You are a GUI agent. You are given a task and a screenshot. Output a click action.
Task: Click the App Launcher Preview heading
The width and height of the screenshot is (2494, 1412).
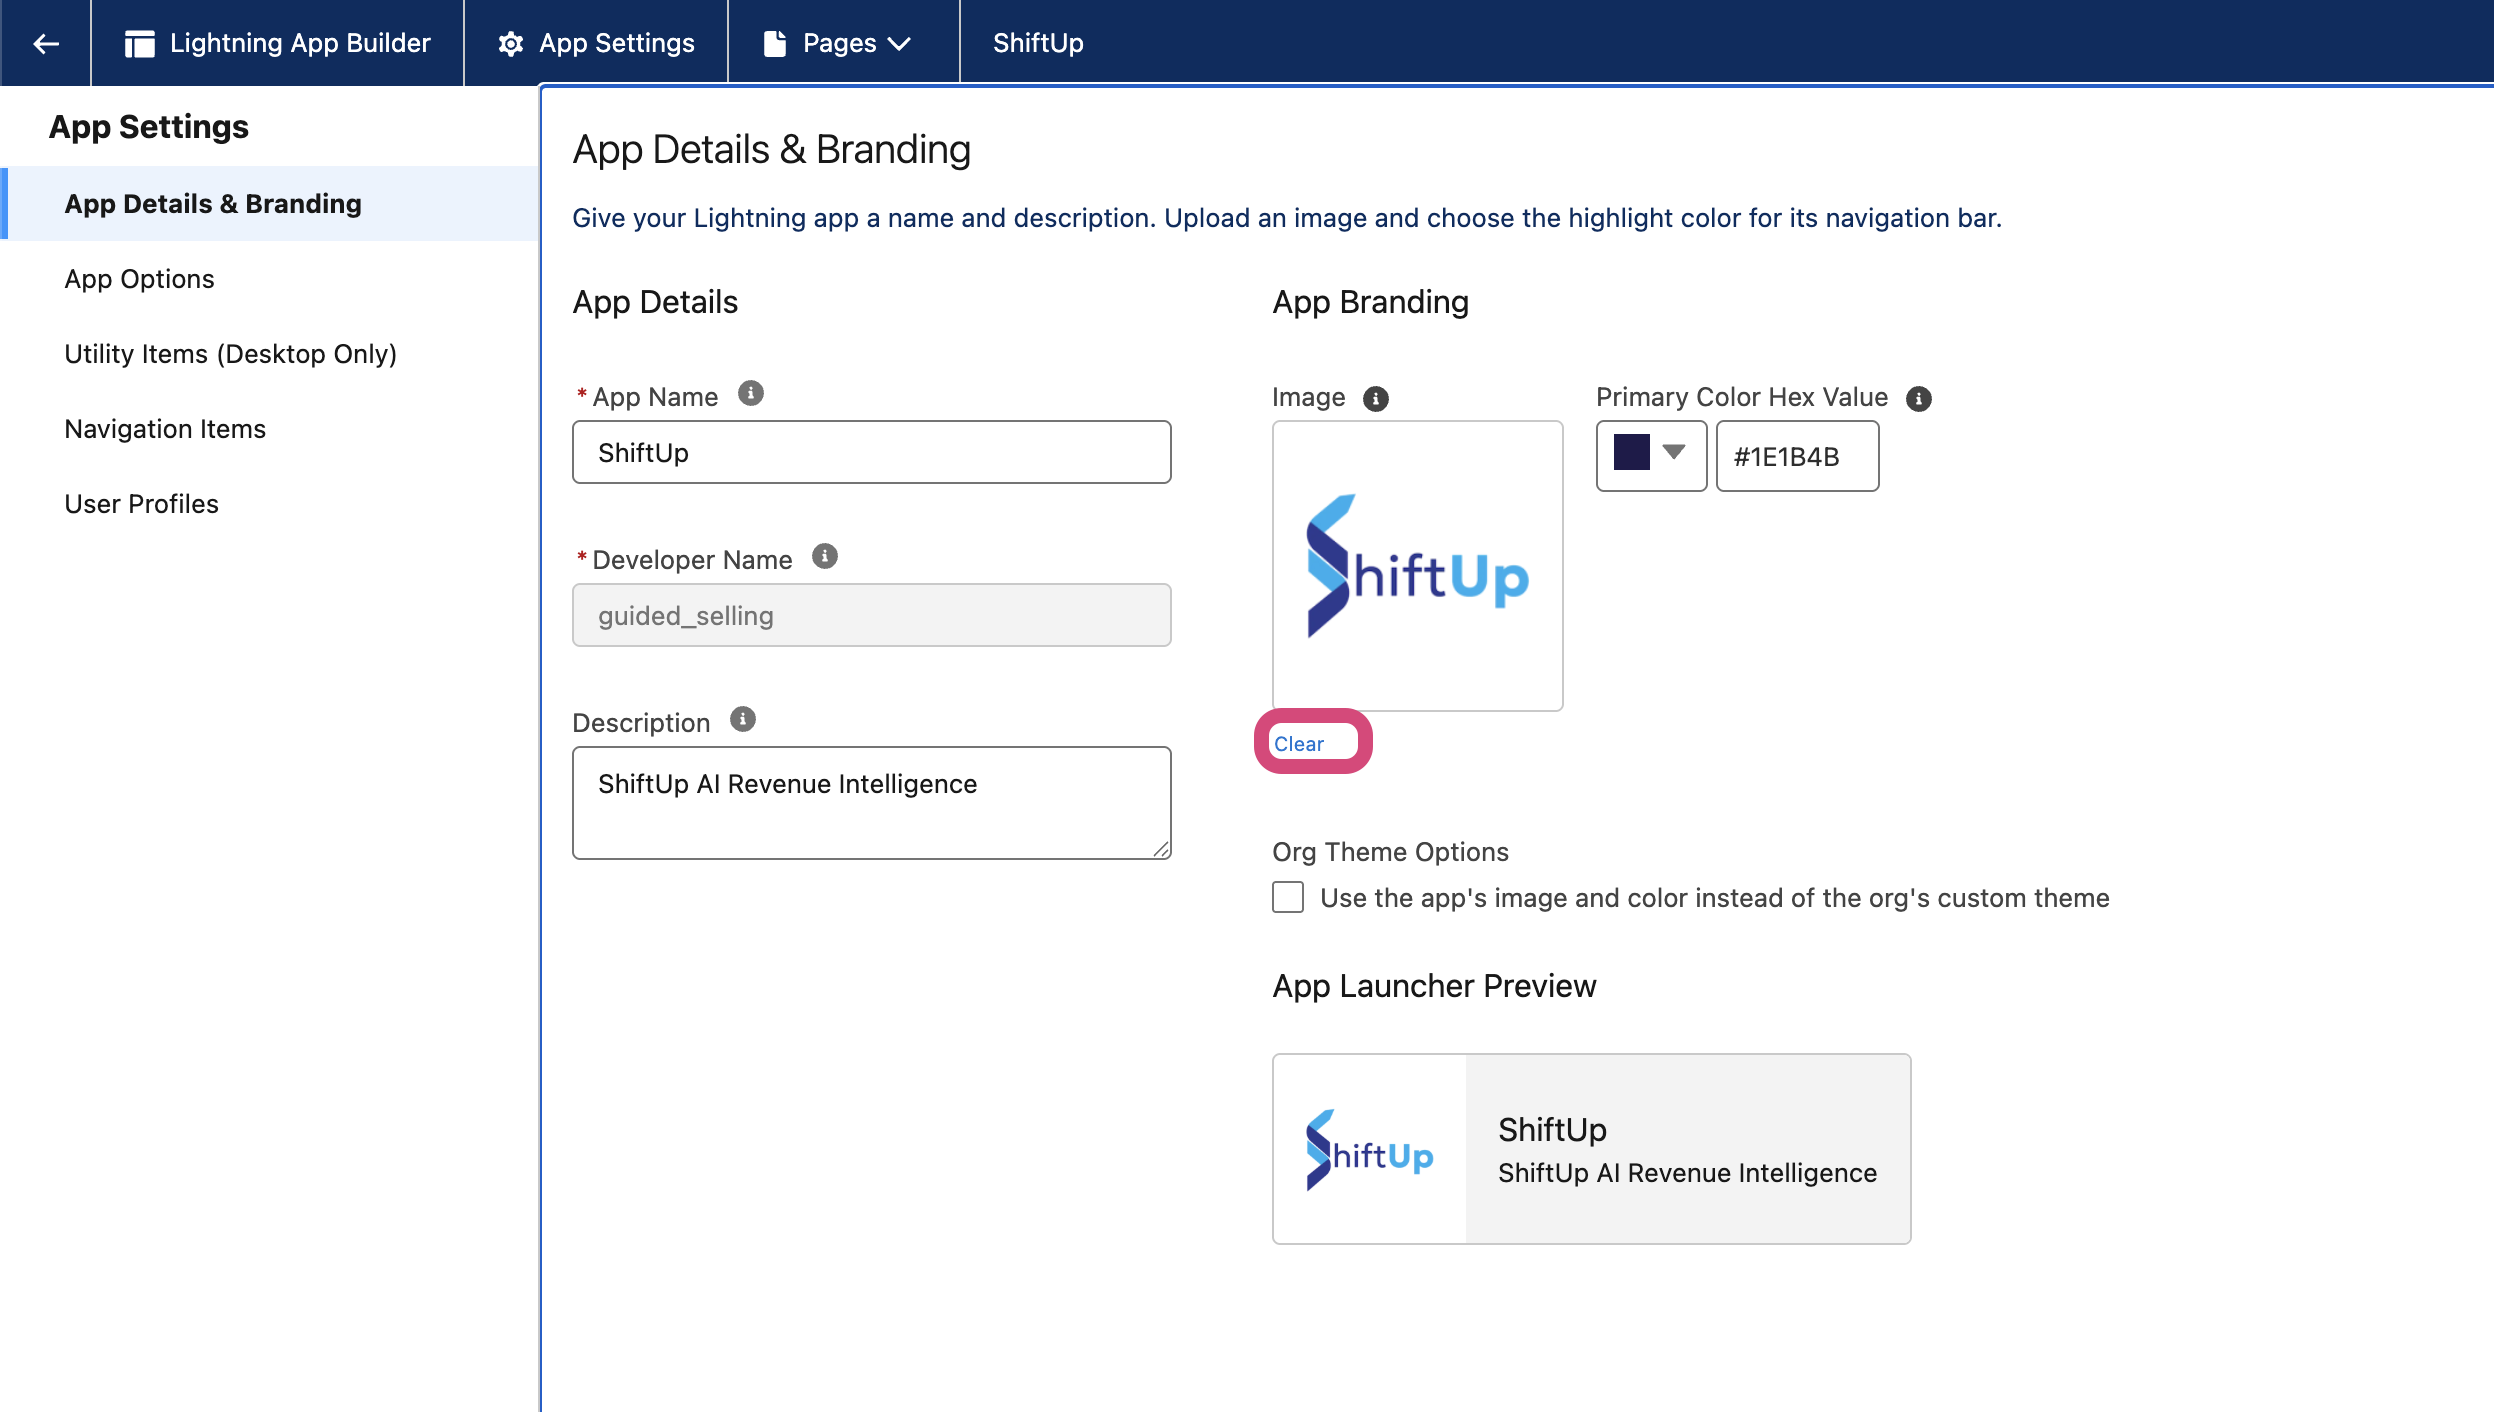click(1435, 986)
